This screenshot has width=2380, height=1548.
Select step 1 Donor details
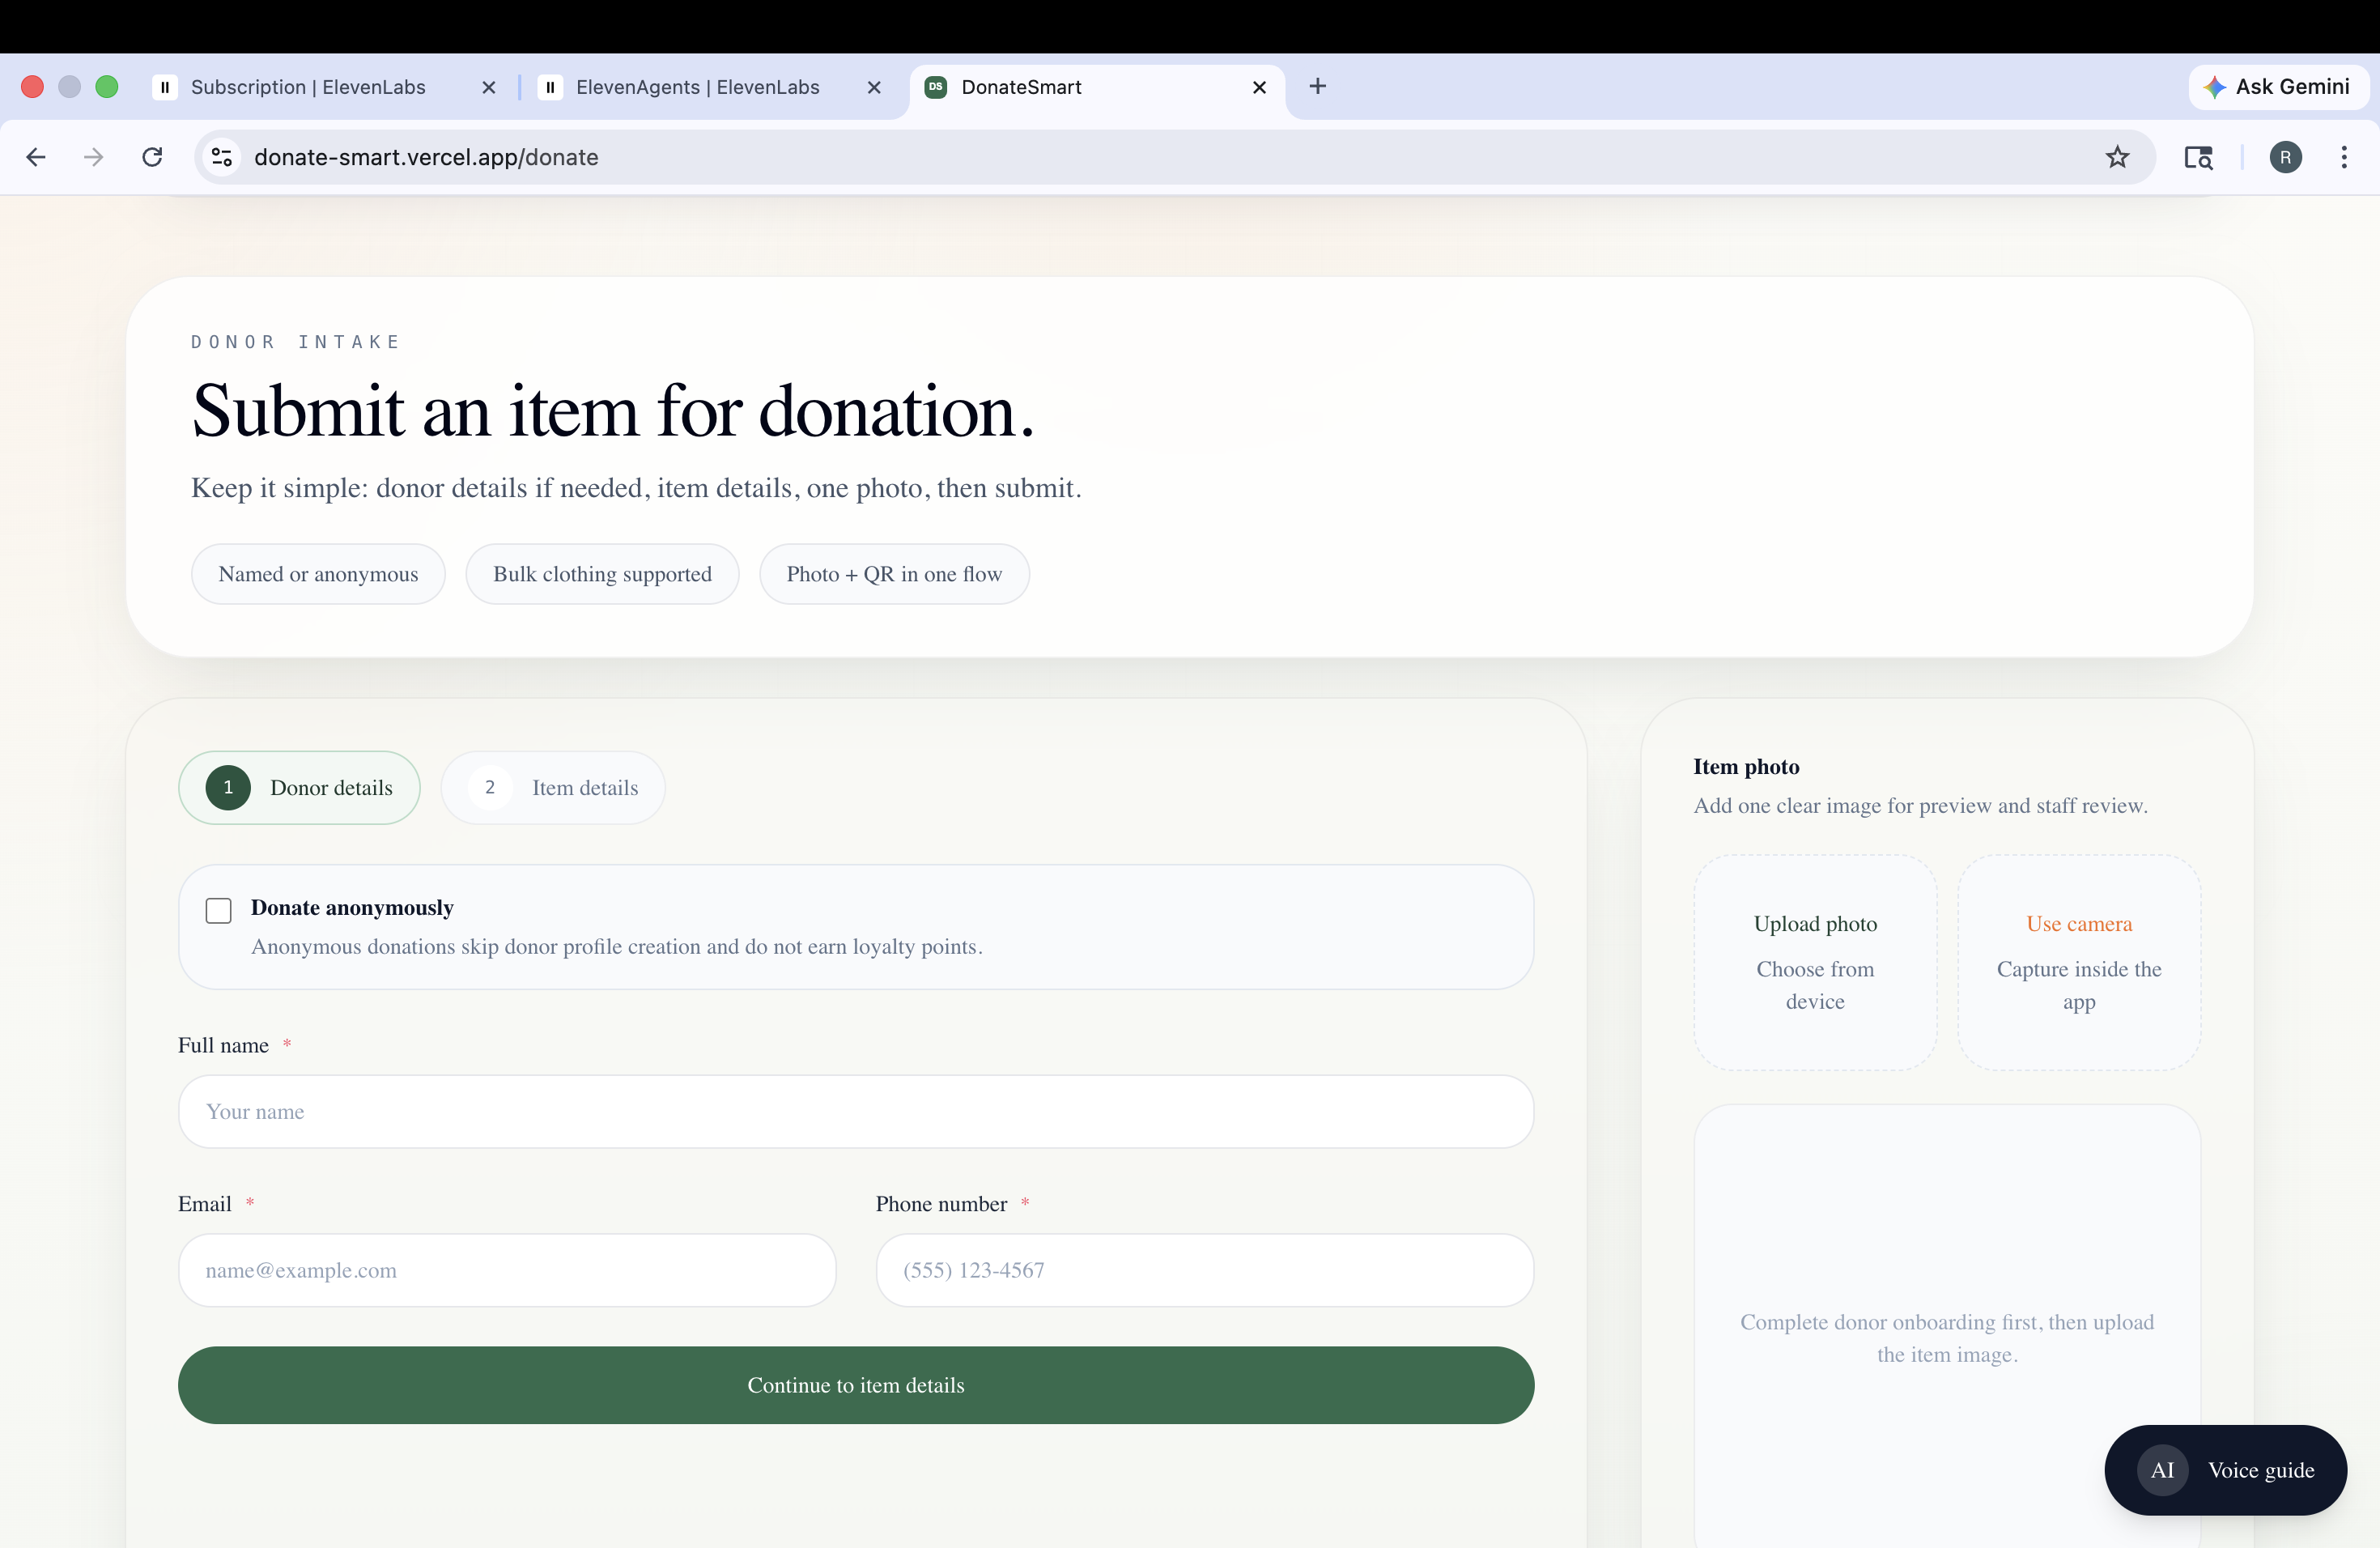299,787
